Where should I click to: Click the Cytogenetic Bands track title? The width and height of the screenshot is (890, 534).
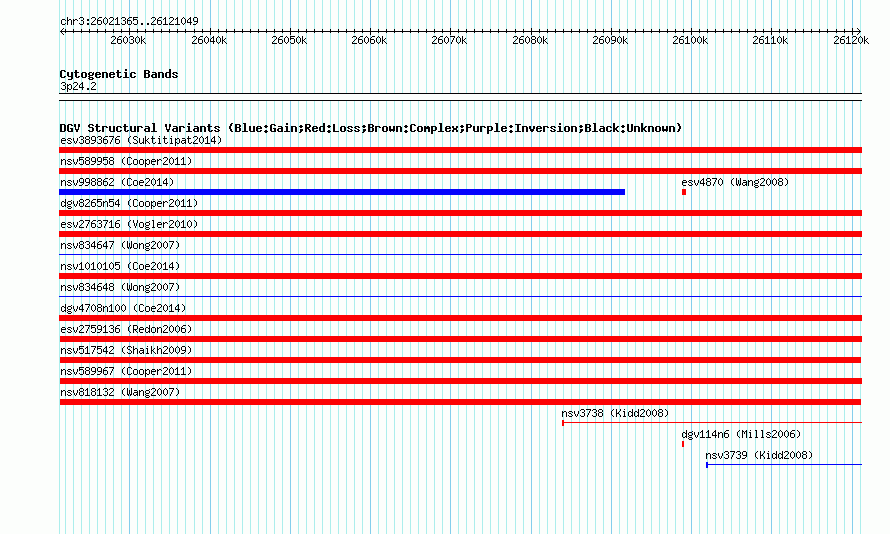(119, 74)
